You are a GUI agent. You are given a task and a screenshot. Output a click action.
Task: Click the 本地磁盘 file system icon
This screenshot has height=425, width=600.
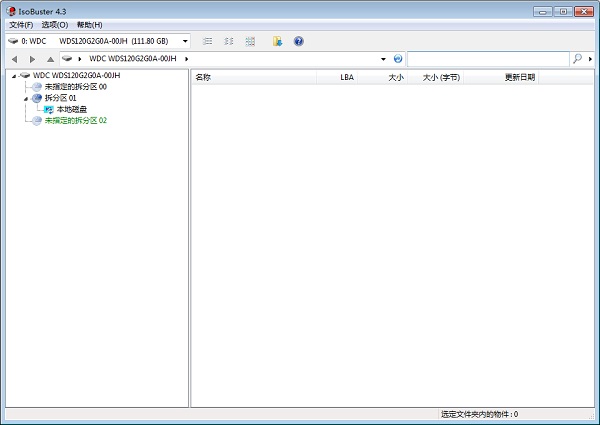click(x=49, y=109)
